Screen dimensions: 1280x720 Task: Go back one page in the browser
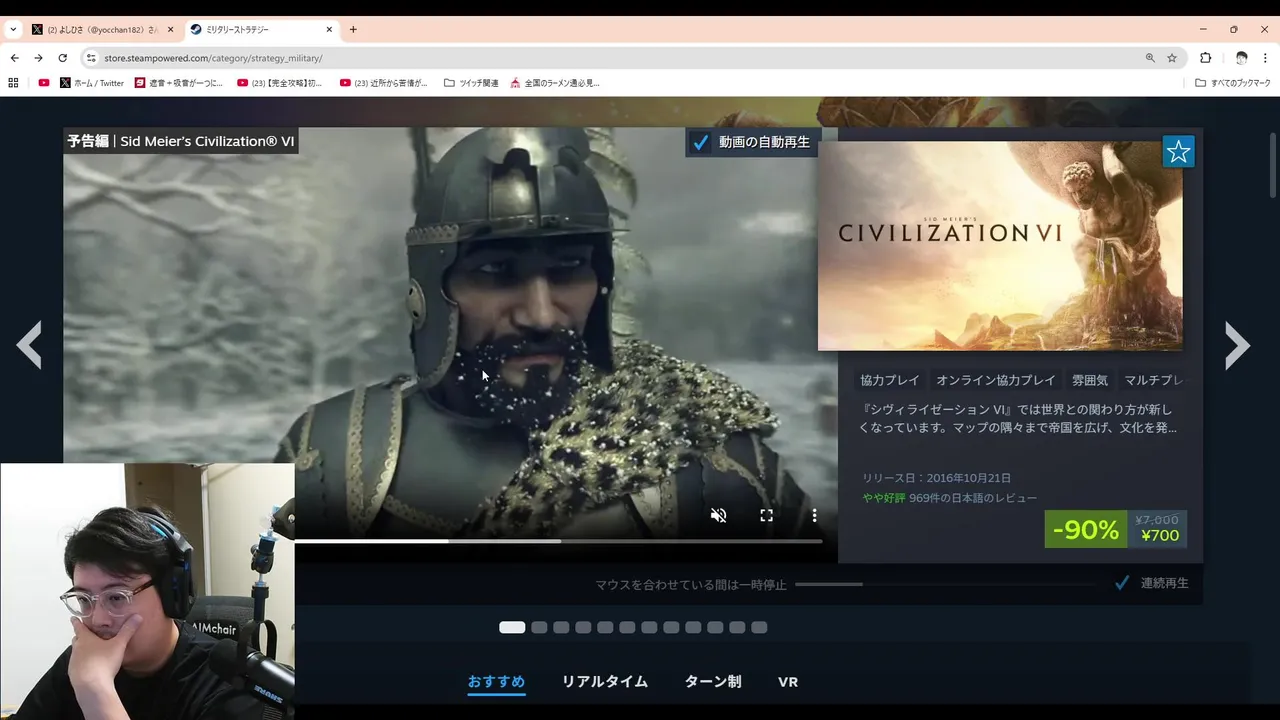coord(14,58)
